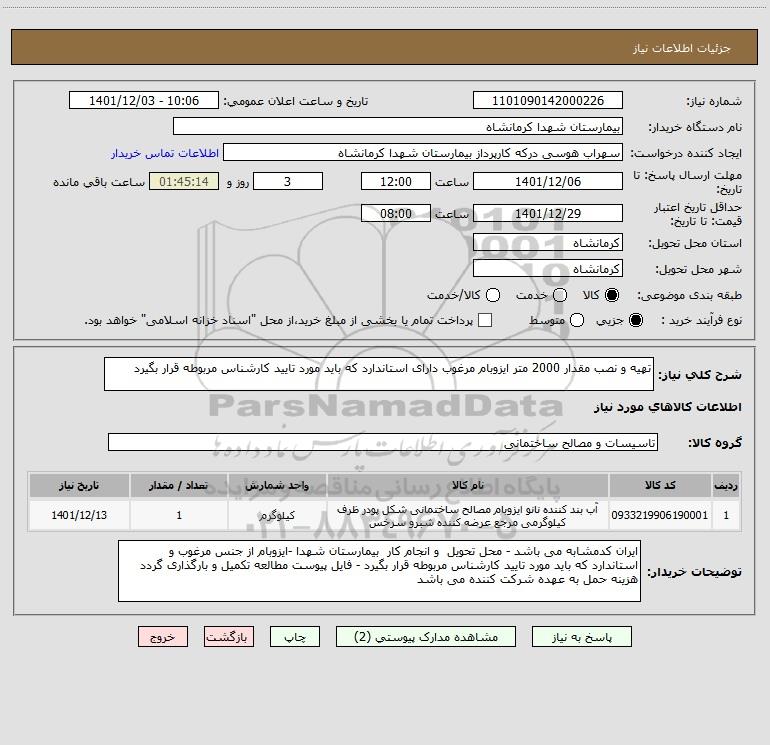The width and height of the screenshot is (770, 745).
Task: Click the deadline time field 12:00
Action: click(396, 181)
